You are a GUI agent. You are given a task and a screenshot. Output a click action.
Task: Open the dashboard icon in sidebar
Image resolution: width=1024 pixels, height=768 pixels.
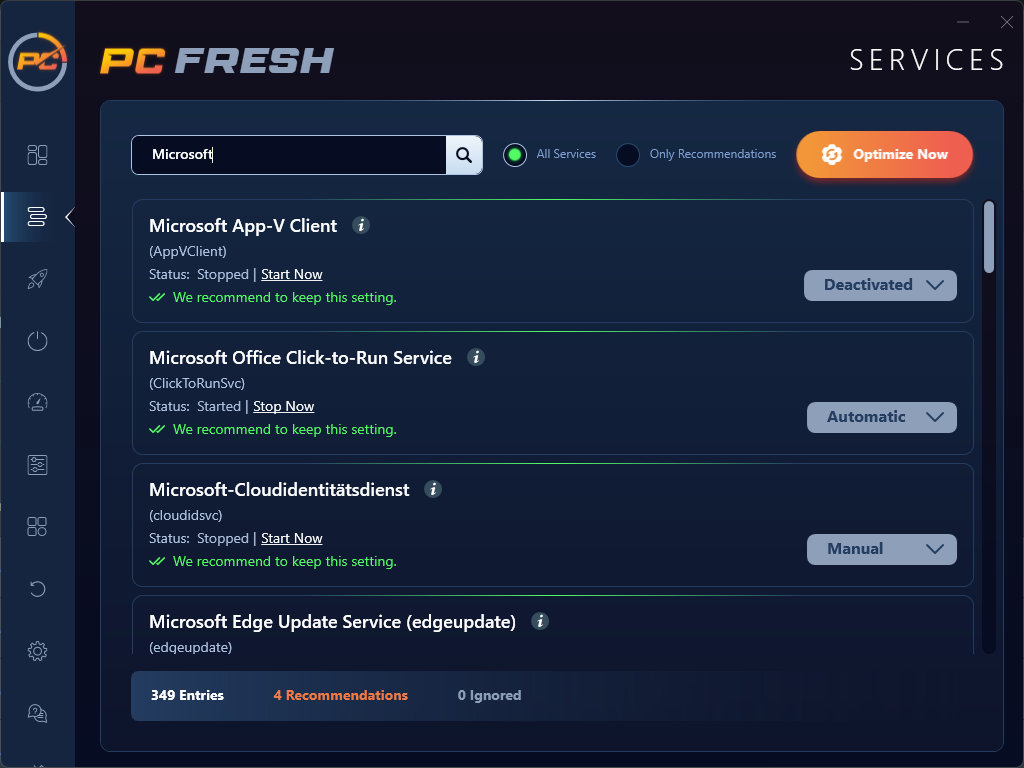tap(37, 155)
